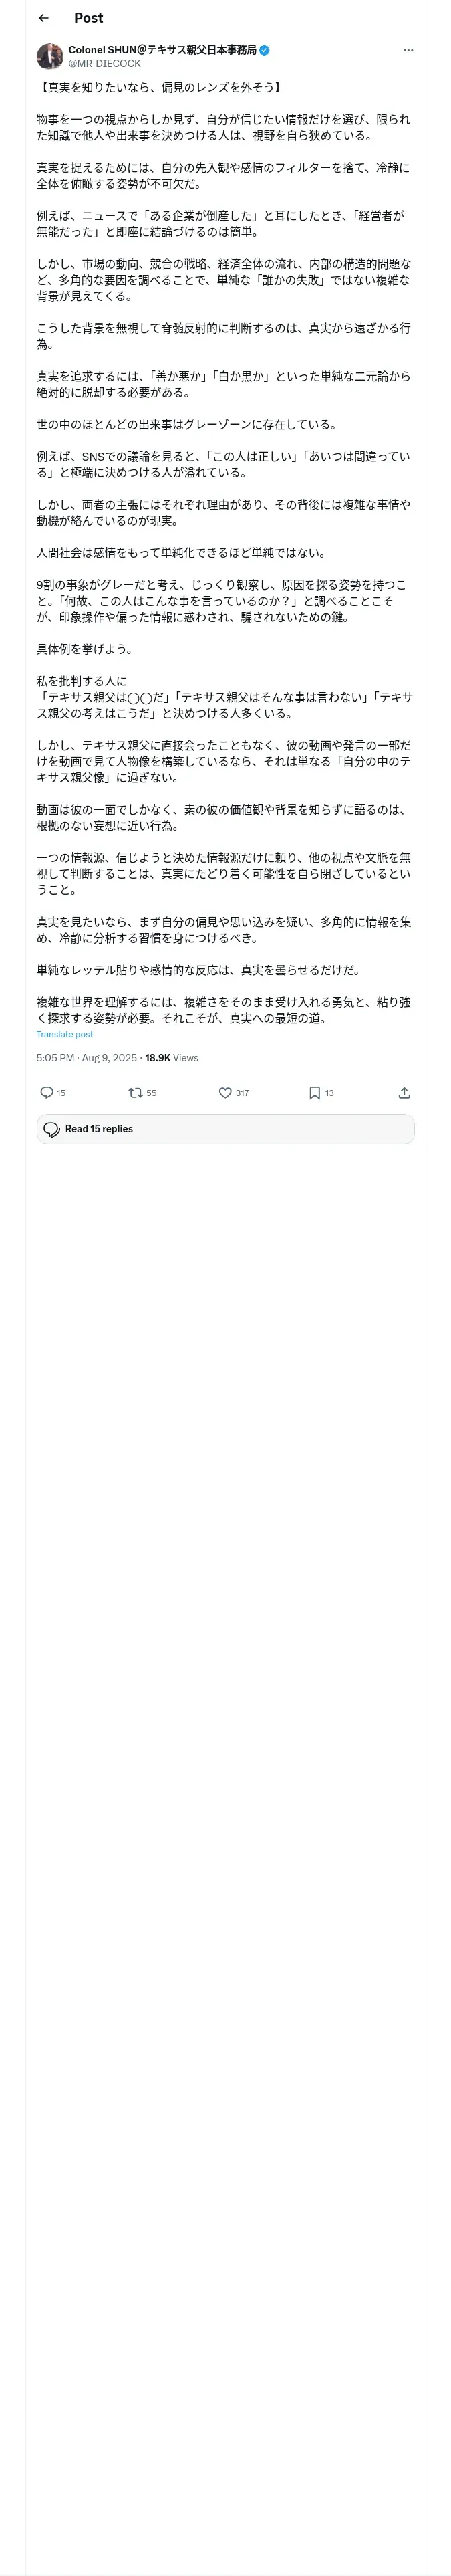
Task: Share the post via the upload icon
Action: [404, 1093]
